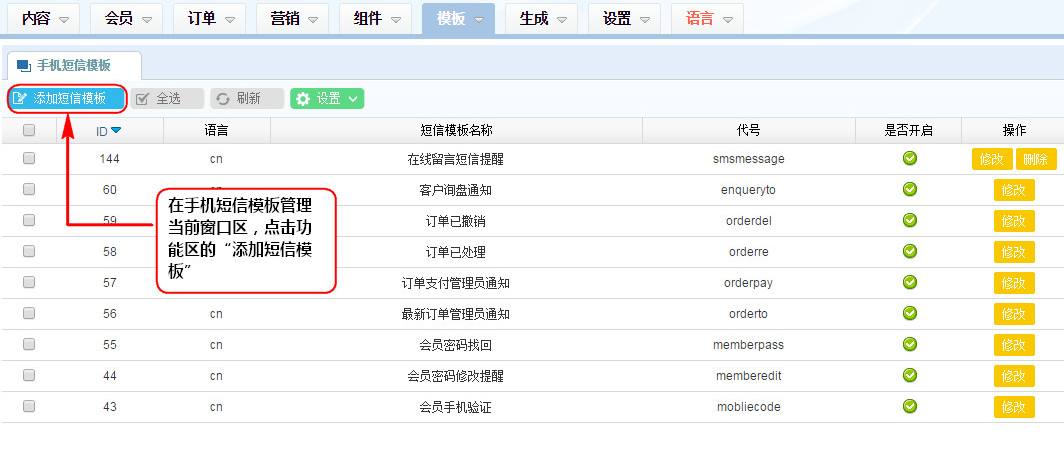Image resolution: width=1064 pixels, height=451 pixels.
Task: Click enabled check icon for orderpay row
Action: tap(910, 282)
